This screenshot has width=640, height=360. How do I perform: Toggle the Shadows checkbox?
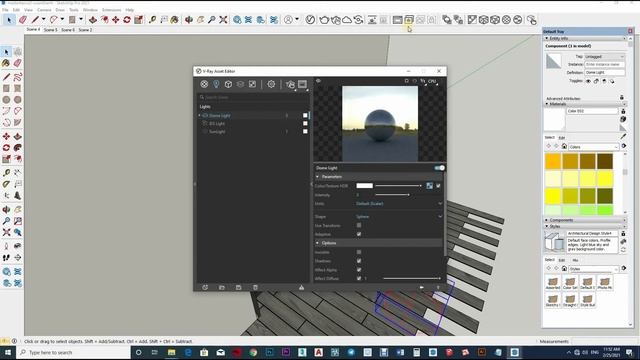point(359,261)
